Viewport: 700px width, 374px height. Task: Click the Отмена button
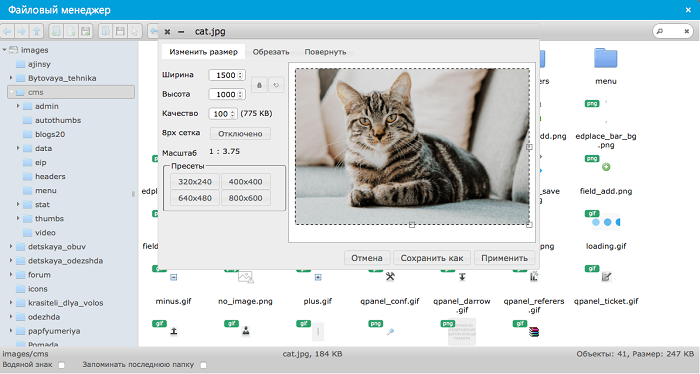tap(367, 258)
